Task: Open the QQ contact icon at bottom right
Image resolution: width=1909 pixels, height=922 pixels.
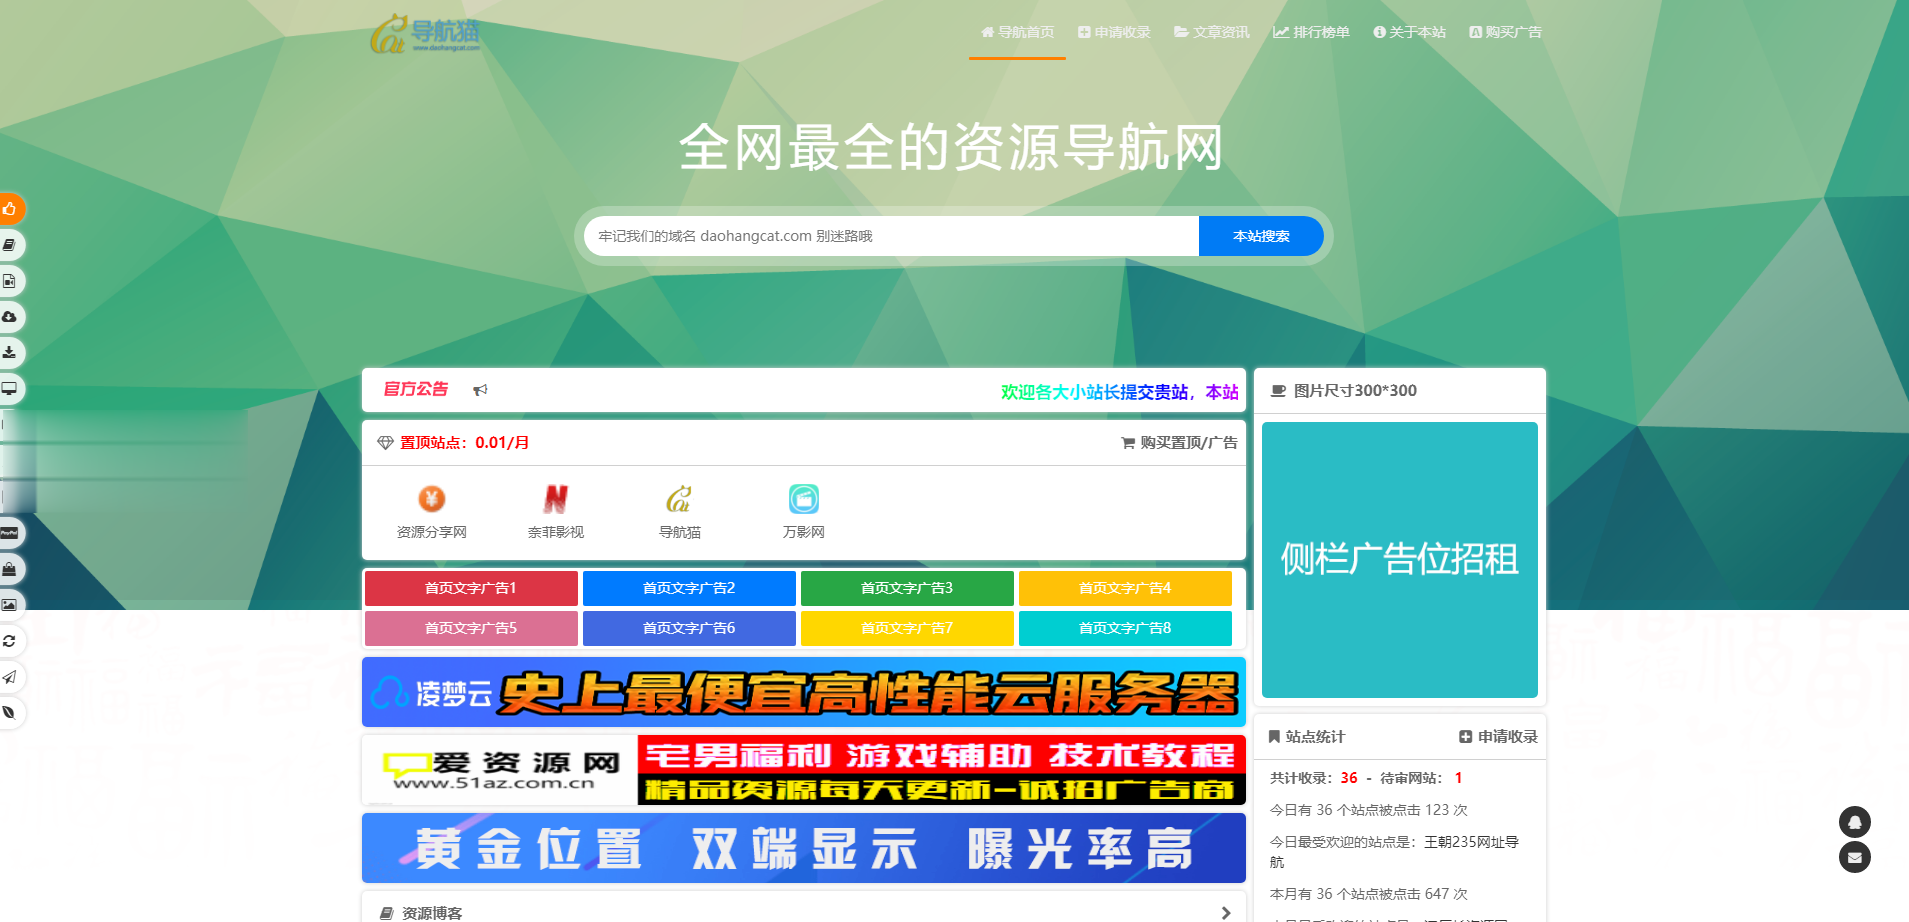Action: click(1854, 821)
